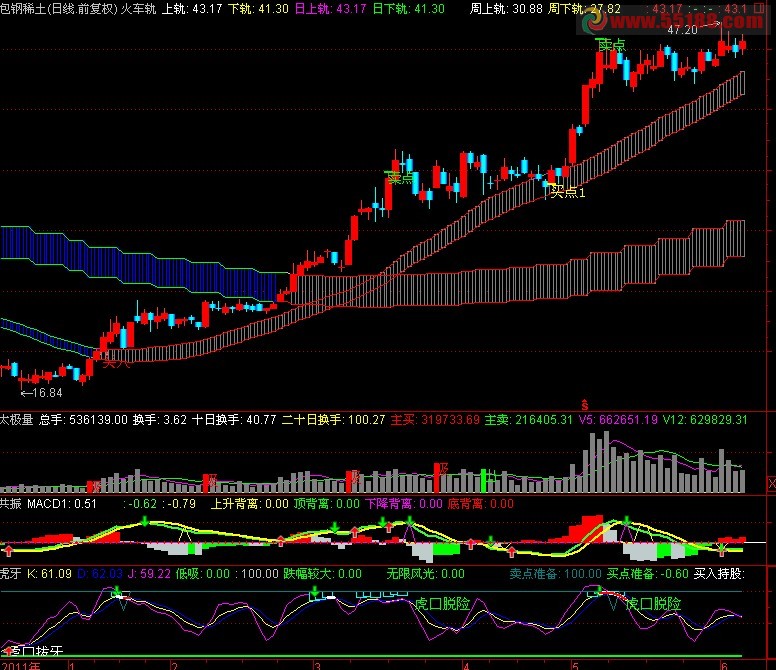Viewport: 776px width, 670px height.
Task: Jump to month 5 on time axis
Action: [575, 666]
